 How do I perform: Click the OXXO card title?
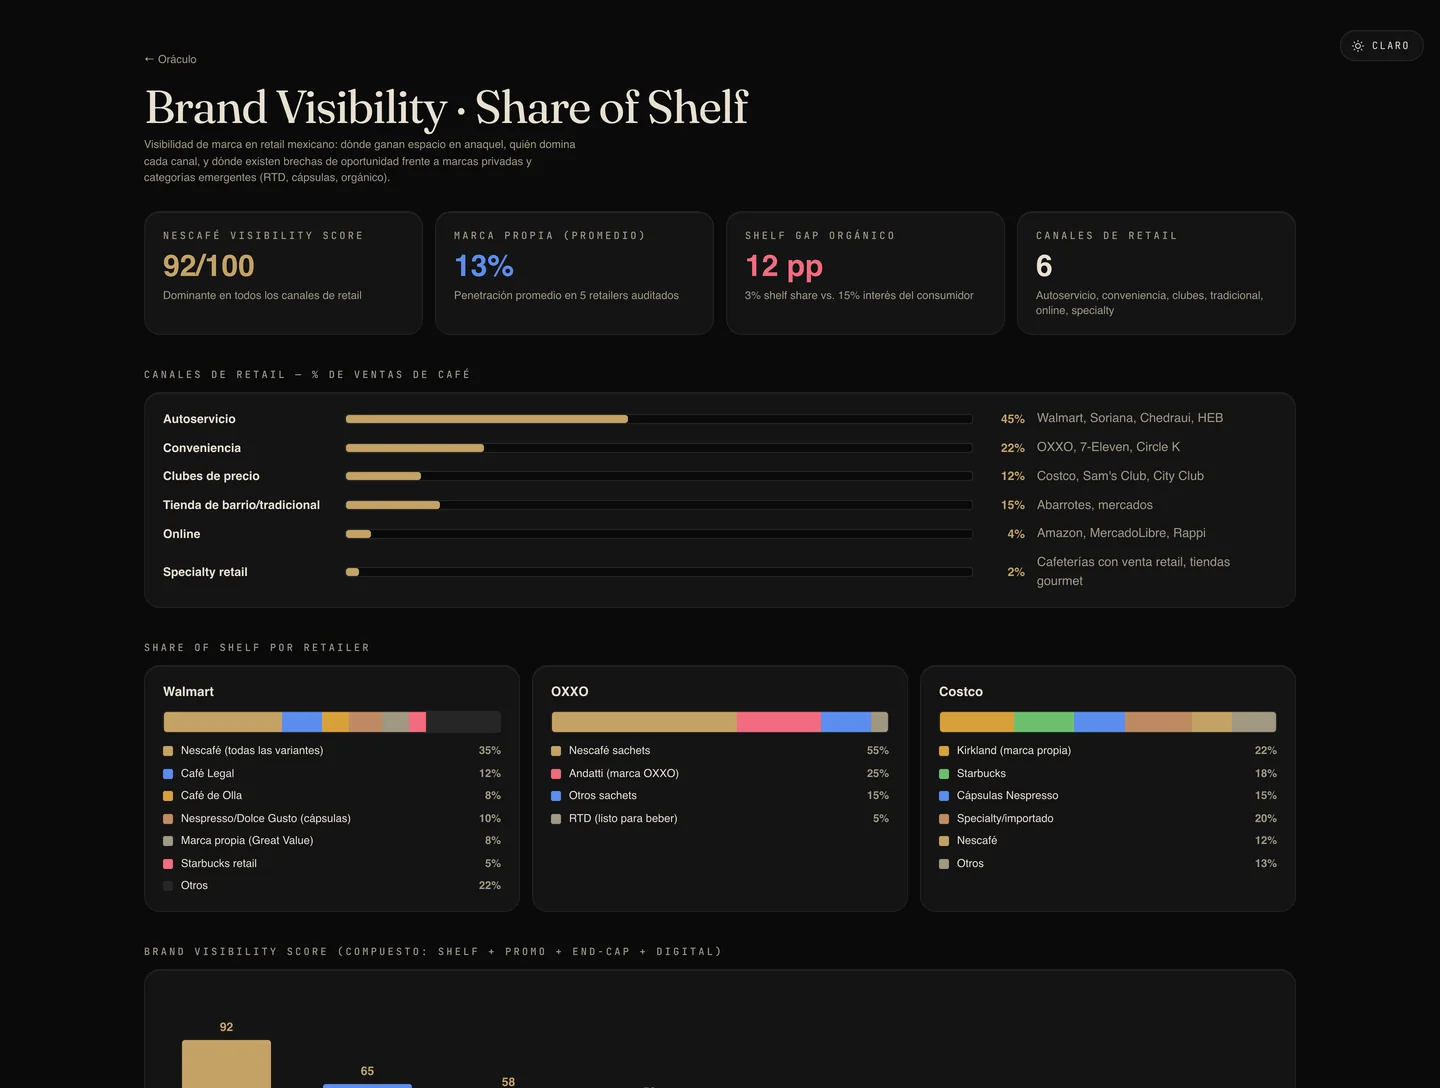[570, 692]
